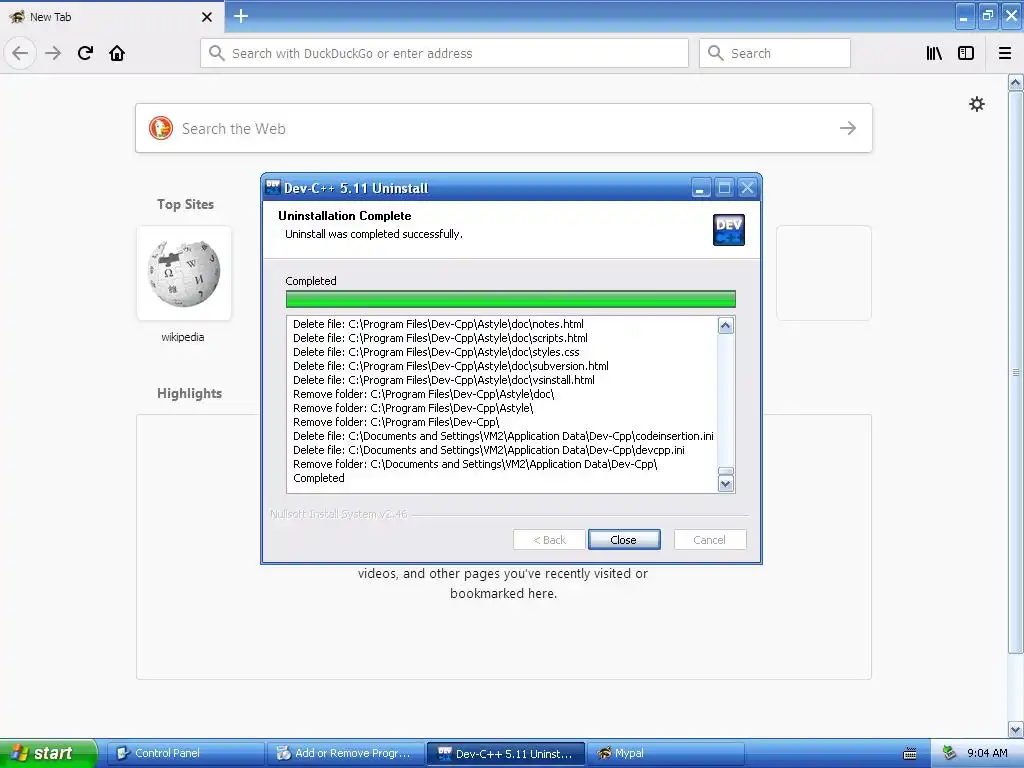Image resolution: width=1024 pixels, height=768 pixels.
Task: Click the toolbar Search box
Action: tap(775, 53)
